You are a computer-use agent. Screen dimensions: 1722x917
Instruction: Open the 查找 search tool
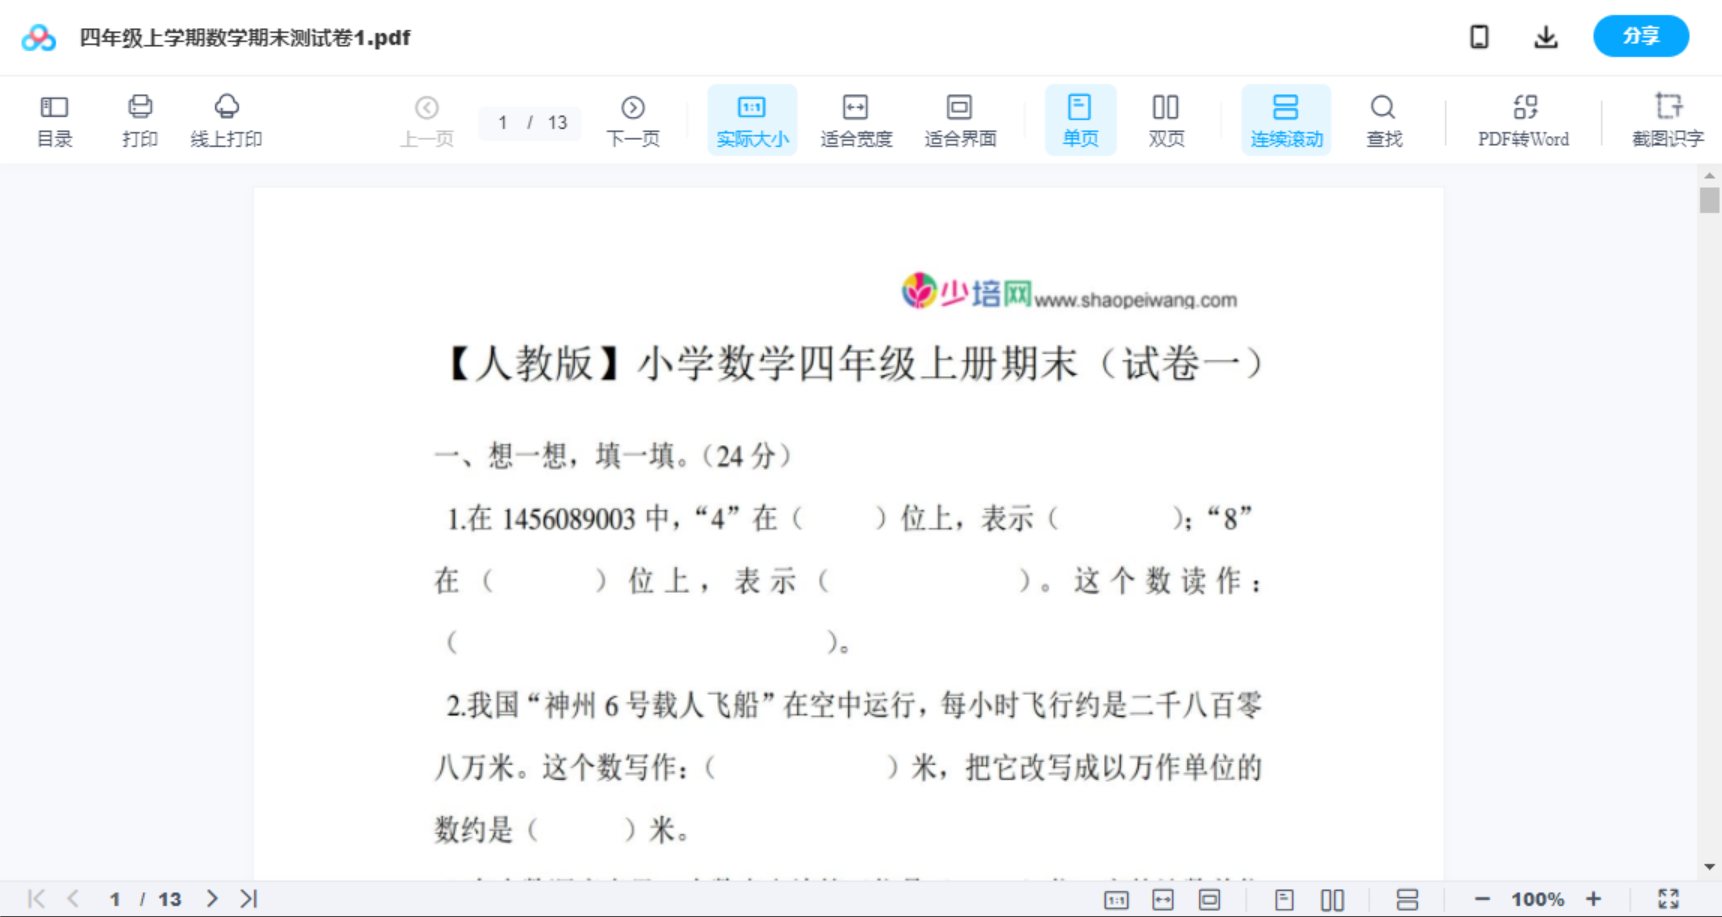pyautogui.click(x=1383, y=119)
